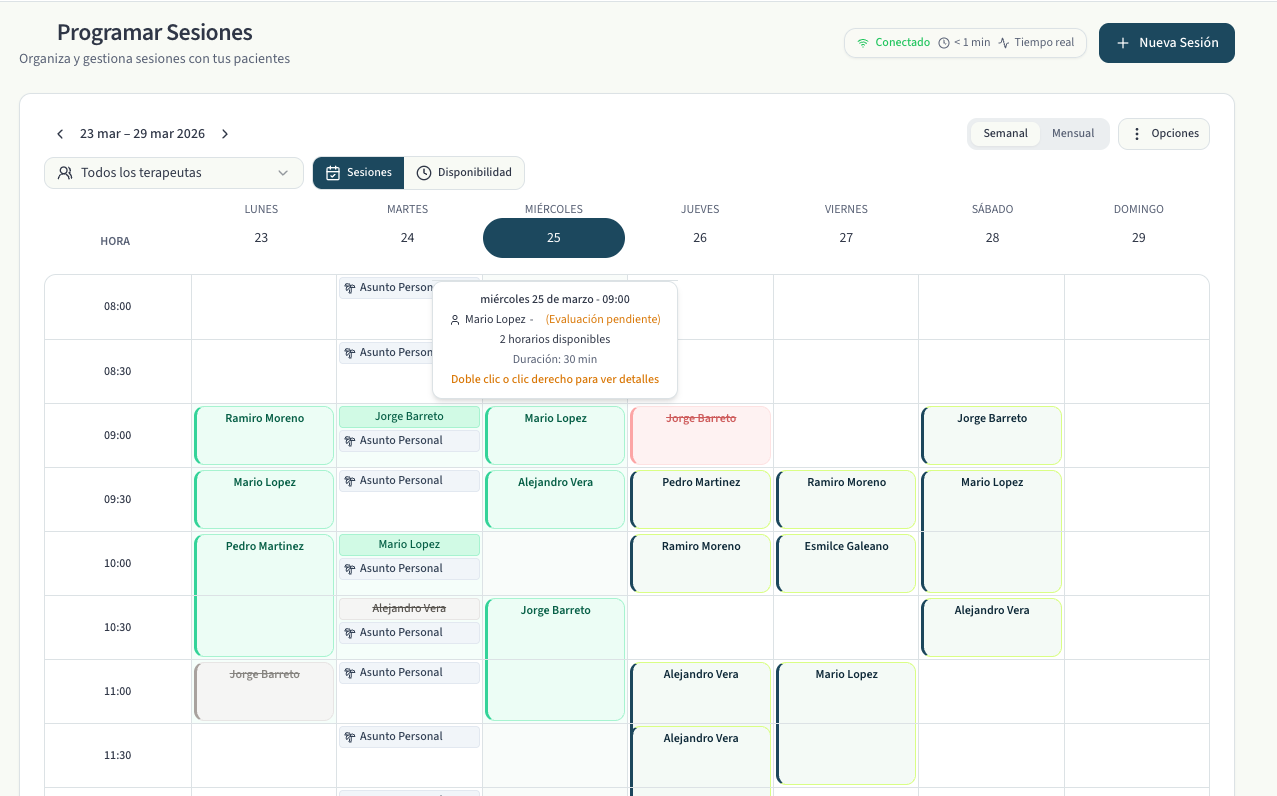Click the red cancelled Jorge Barreto session Thursday
The width and height of the screenshot is (1277, 796).
tap(700, 435)
